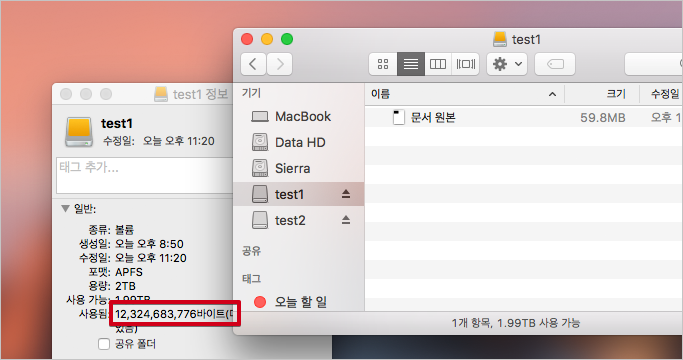Viewport: 683px width, 360px height.
Task: Select Data HD in the sidebar
Action: tap(299, 143)
